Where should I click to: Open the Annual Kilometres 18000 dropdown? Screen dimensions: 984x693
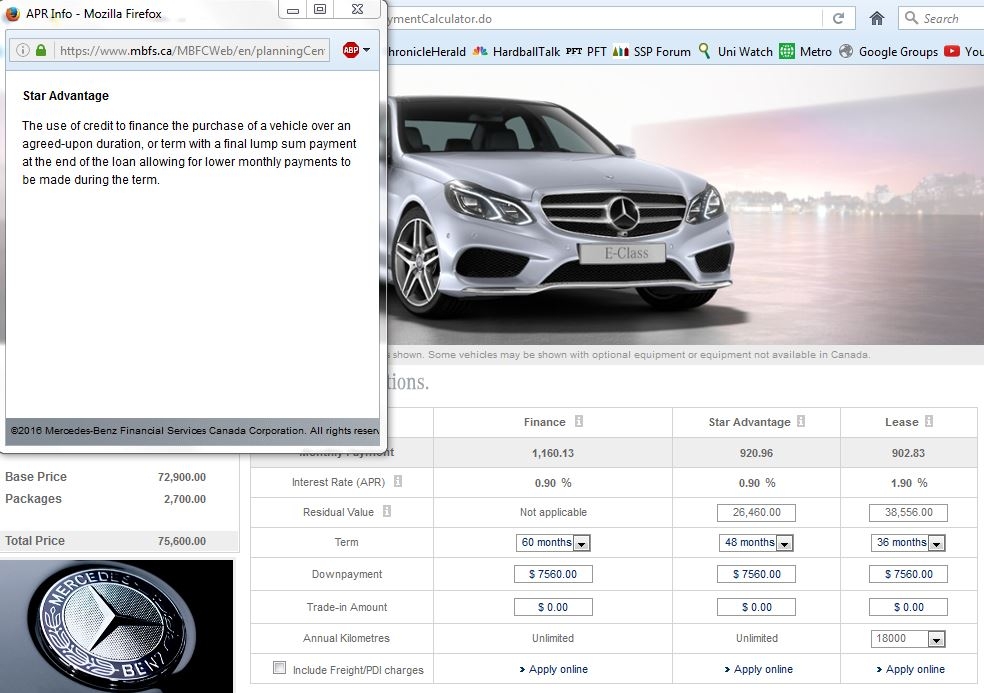coord(908,638)
